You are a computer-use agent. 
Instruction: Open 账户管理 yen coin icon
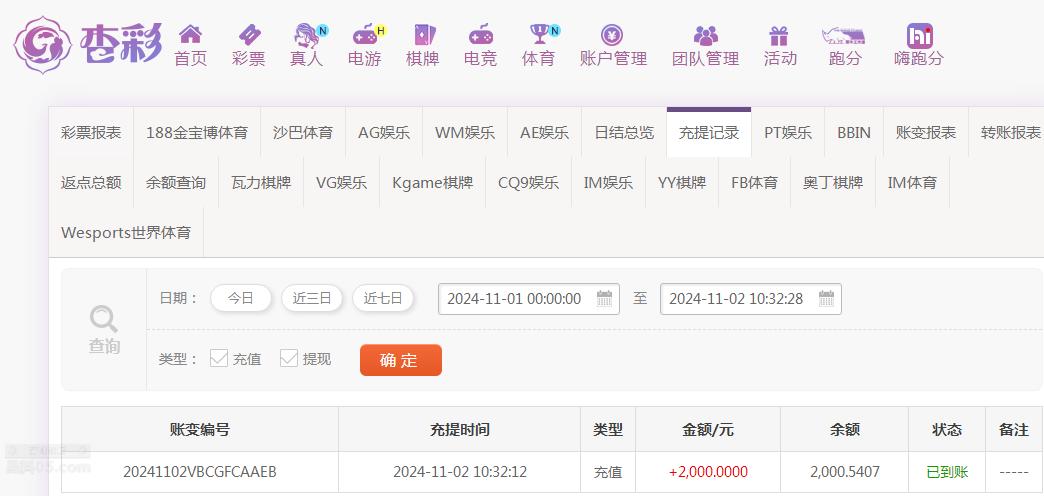612,35
